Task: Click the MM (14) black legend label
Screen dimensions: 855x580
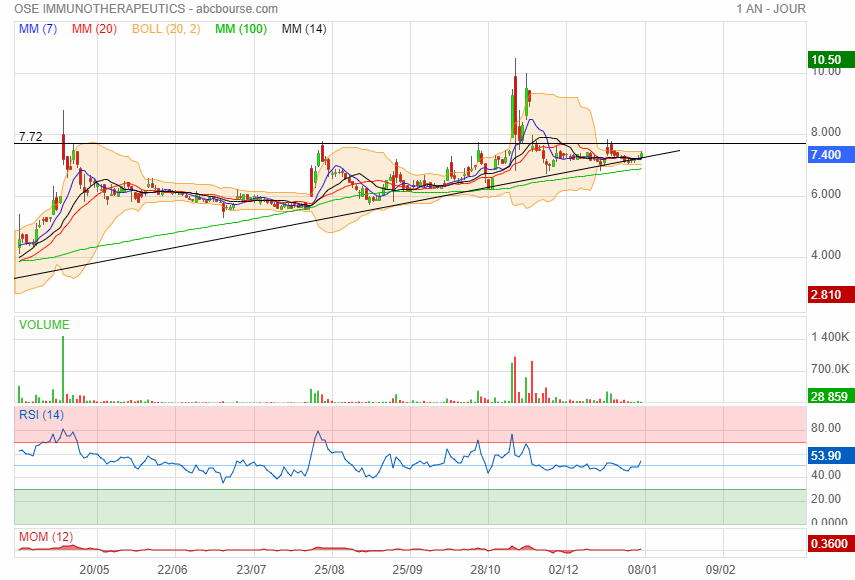Action: (x=304, y=29)
